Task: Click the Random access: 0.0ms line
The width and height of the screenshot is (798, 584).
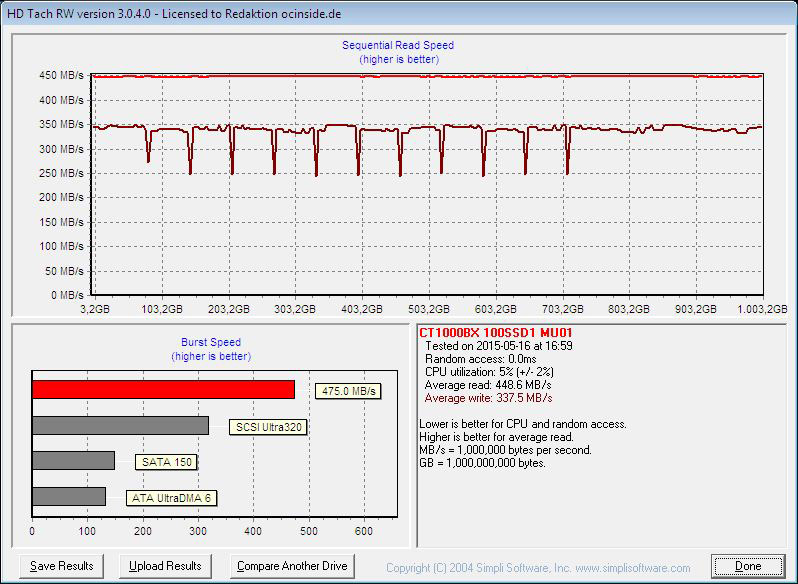Action: tap(480, 359)
